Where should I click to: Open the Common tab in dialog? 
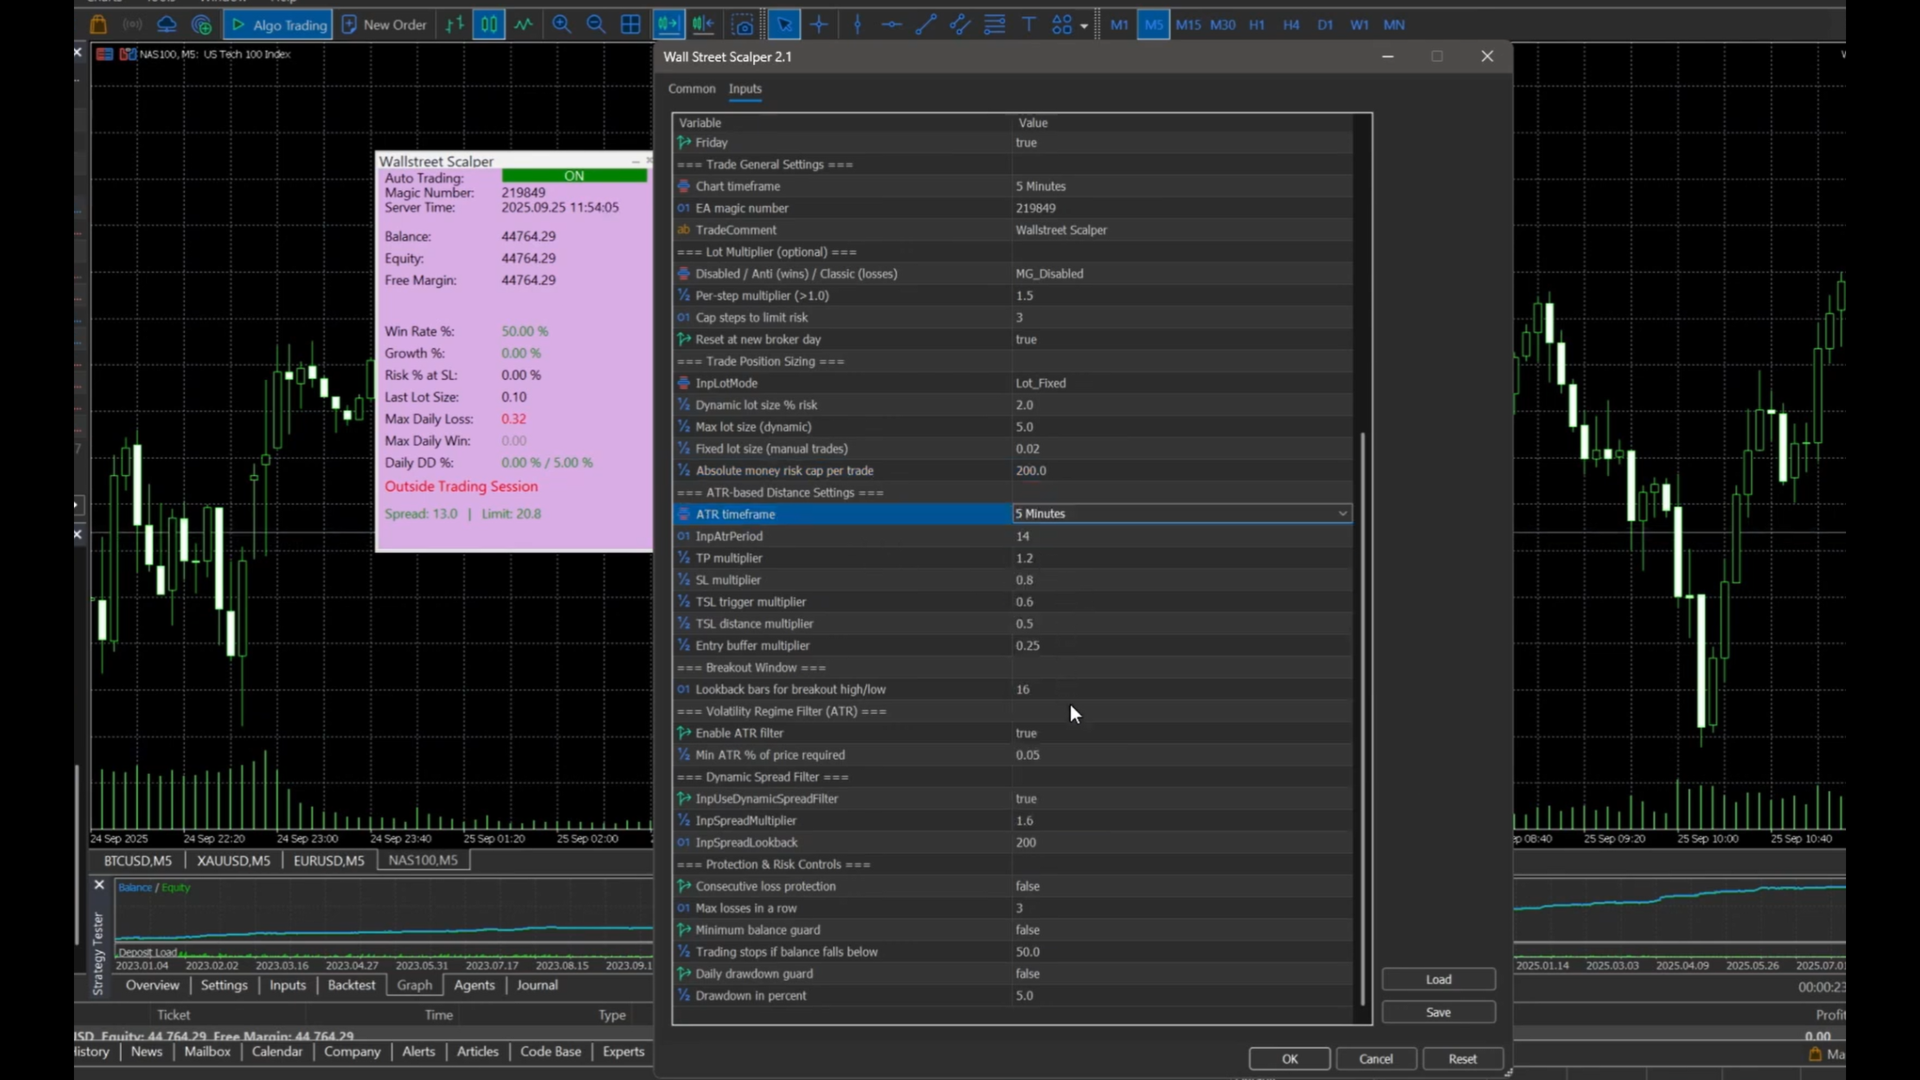692,89
